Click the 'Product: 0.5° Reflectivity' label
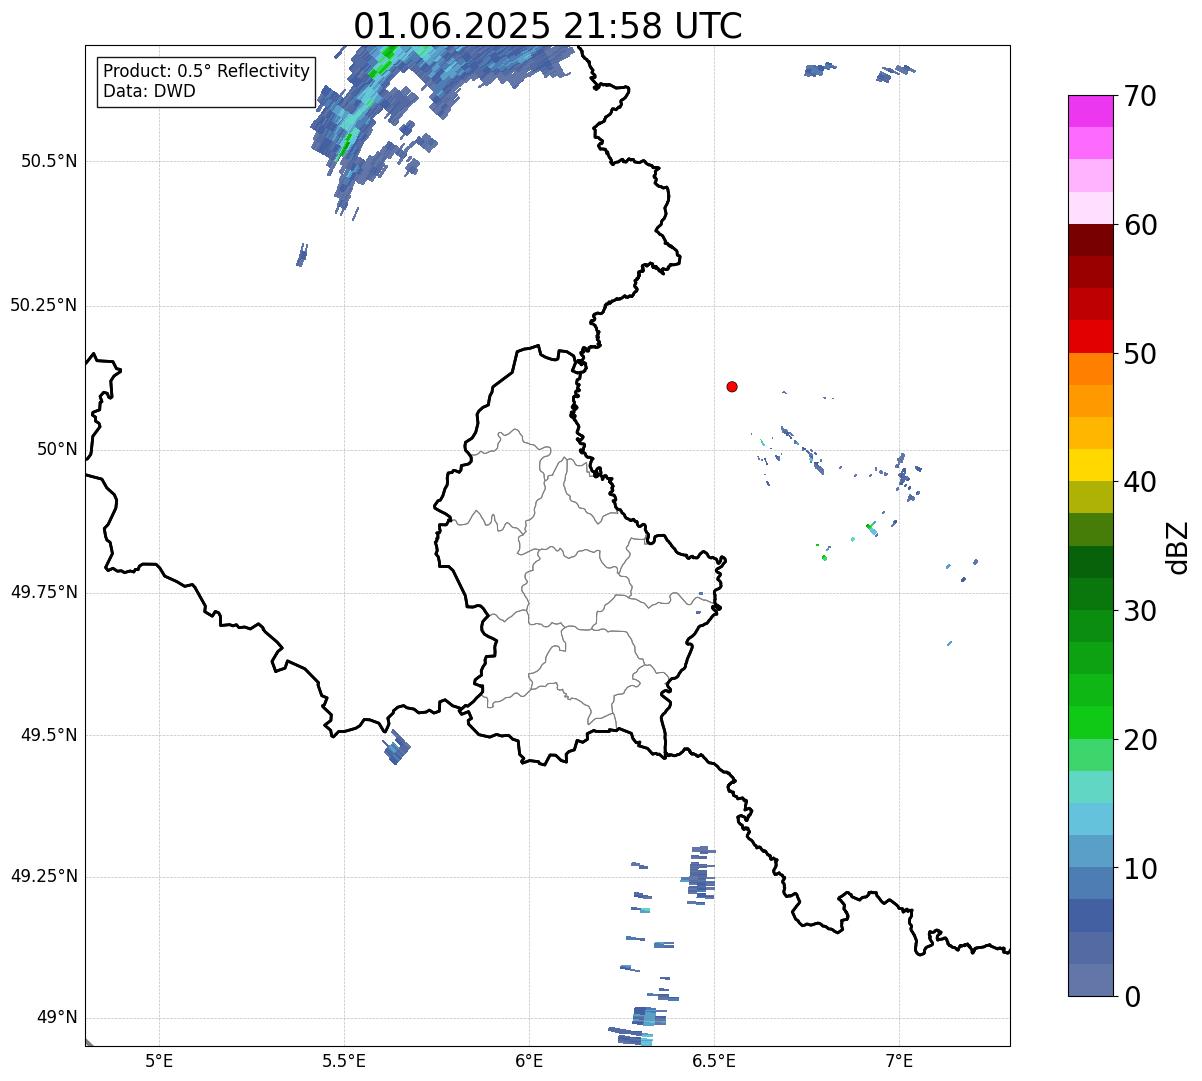Viewport: 1202px width, 1081px height. [x=206, y=72]
